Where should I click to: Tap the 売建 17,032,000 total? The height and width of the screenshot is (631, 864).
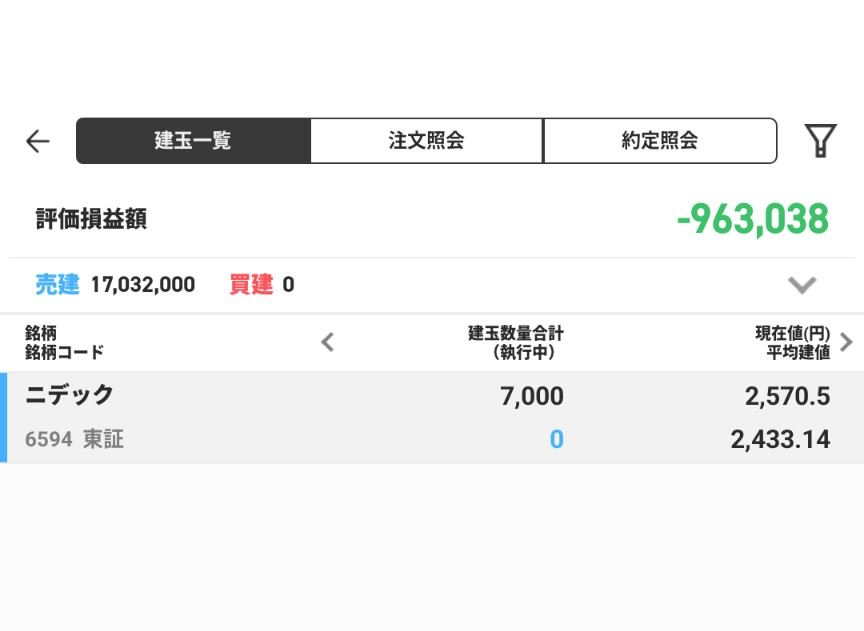pos(116,285)
